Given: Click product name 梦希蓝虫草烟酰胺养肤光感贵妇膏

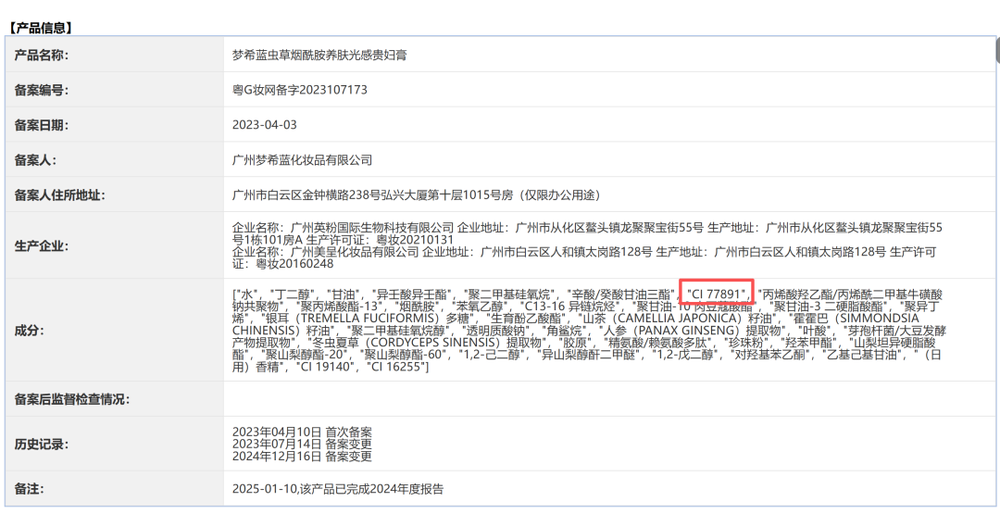Looking at the screenshot, I should coord(319,55).
